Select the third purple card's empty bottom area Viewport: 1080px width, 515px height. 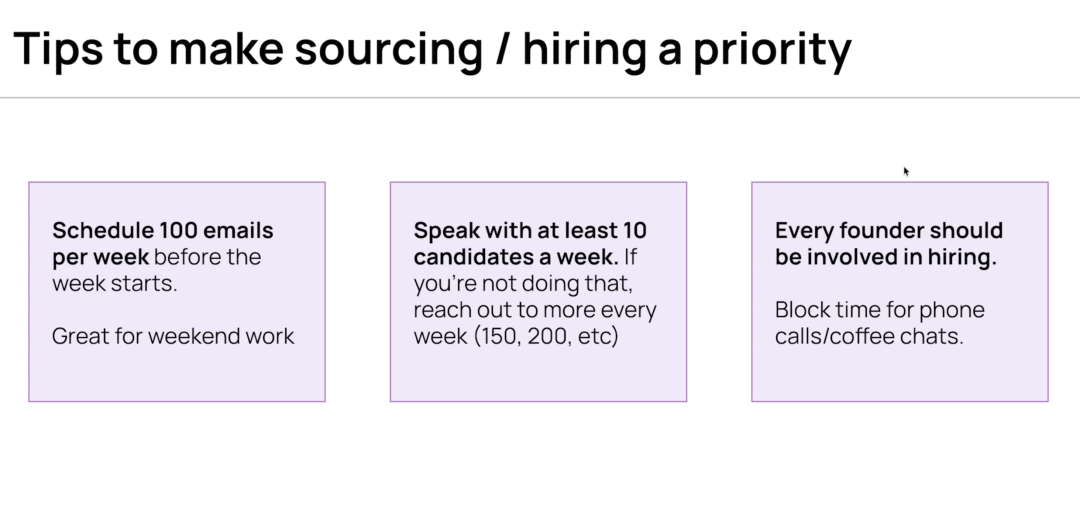coord(900,377)
